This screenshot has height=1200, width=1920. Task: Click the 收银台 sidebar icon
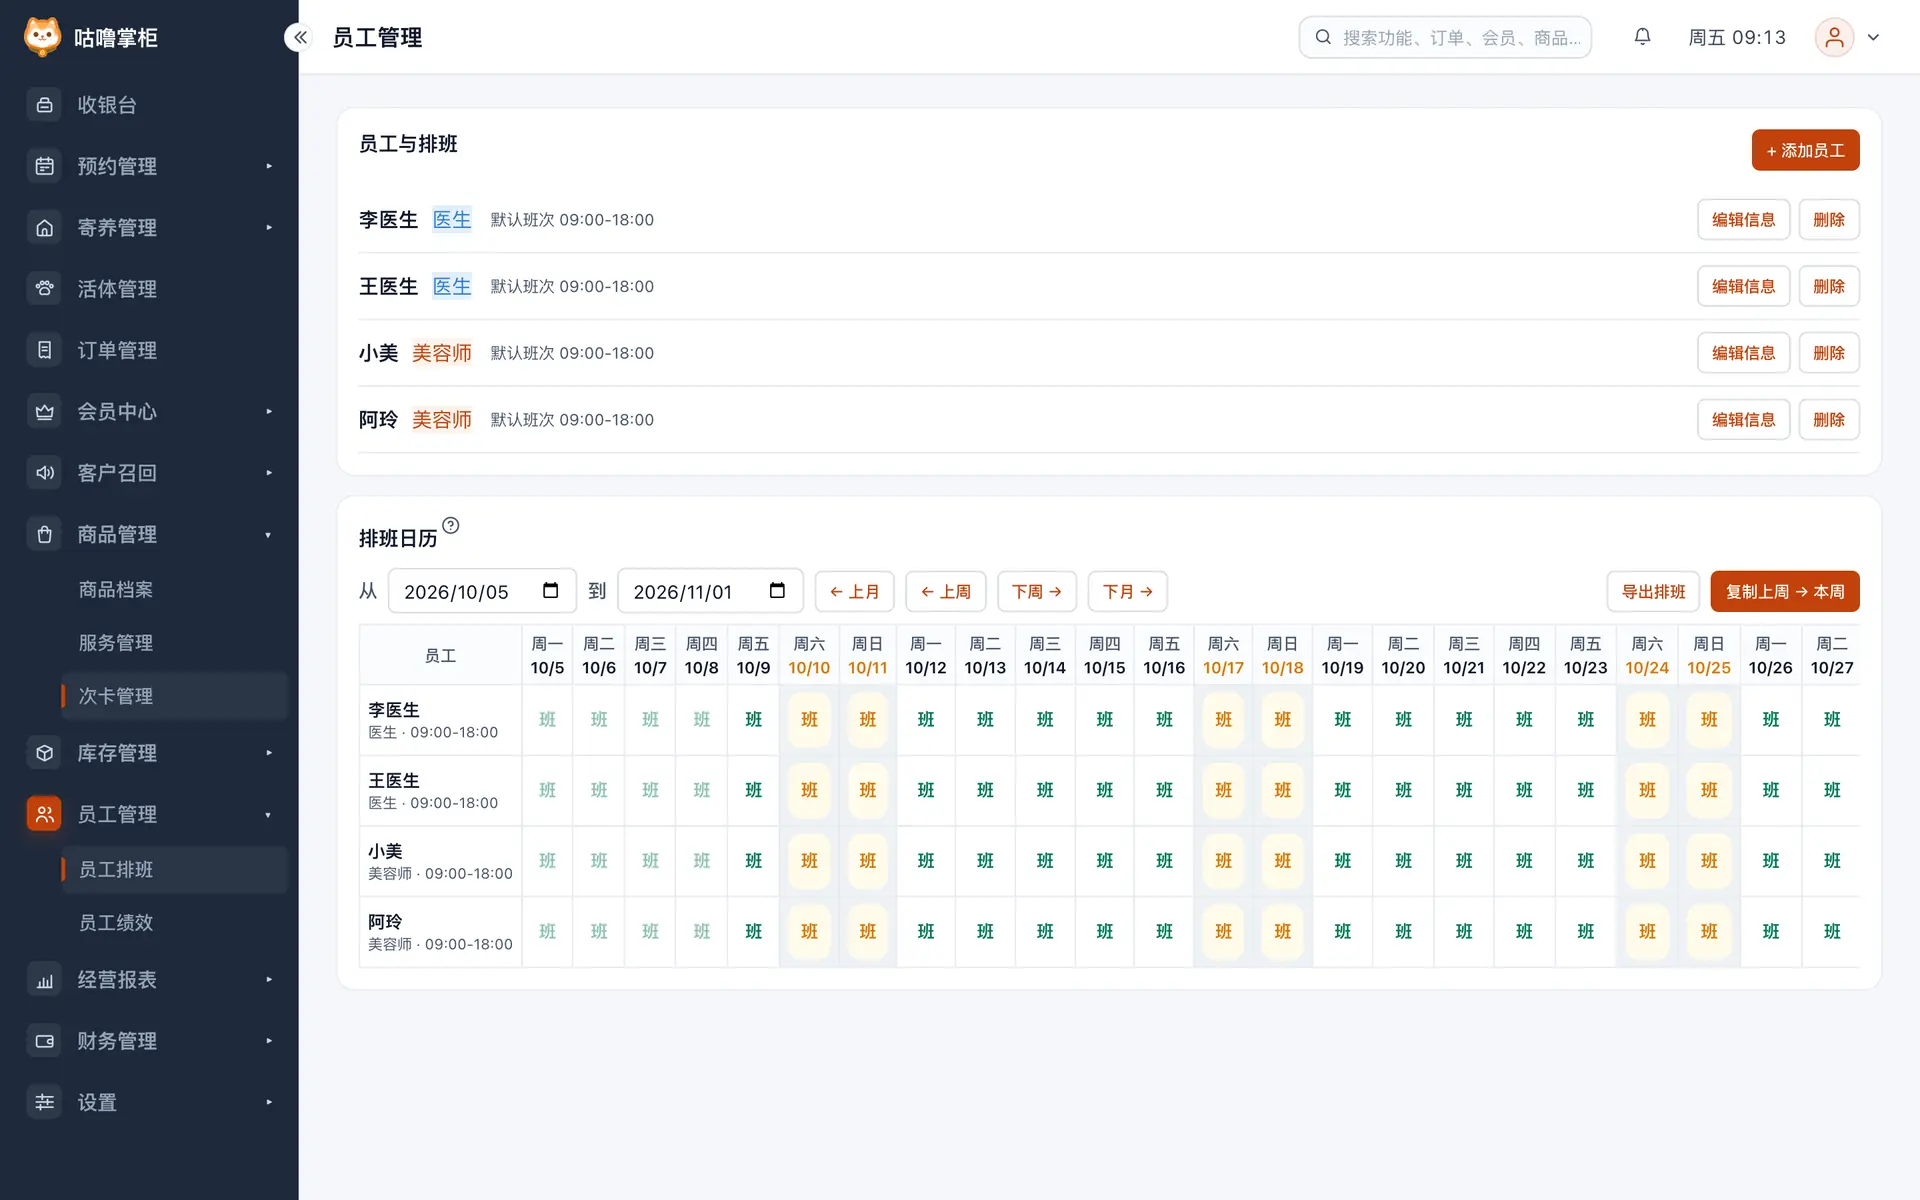tap(44, 105)
